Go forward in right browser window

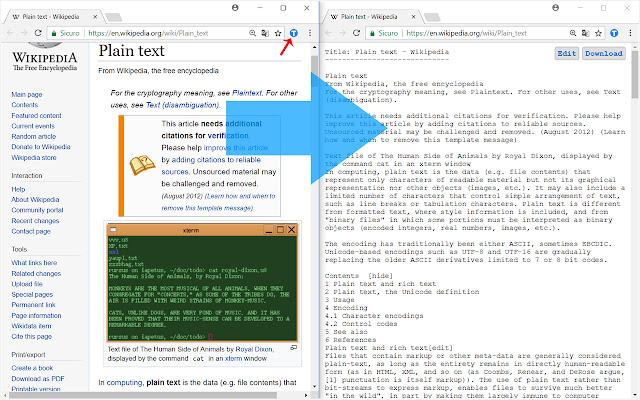point(342,33)
